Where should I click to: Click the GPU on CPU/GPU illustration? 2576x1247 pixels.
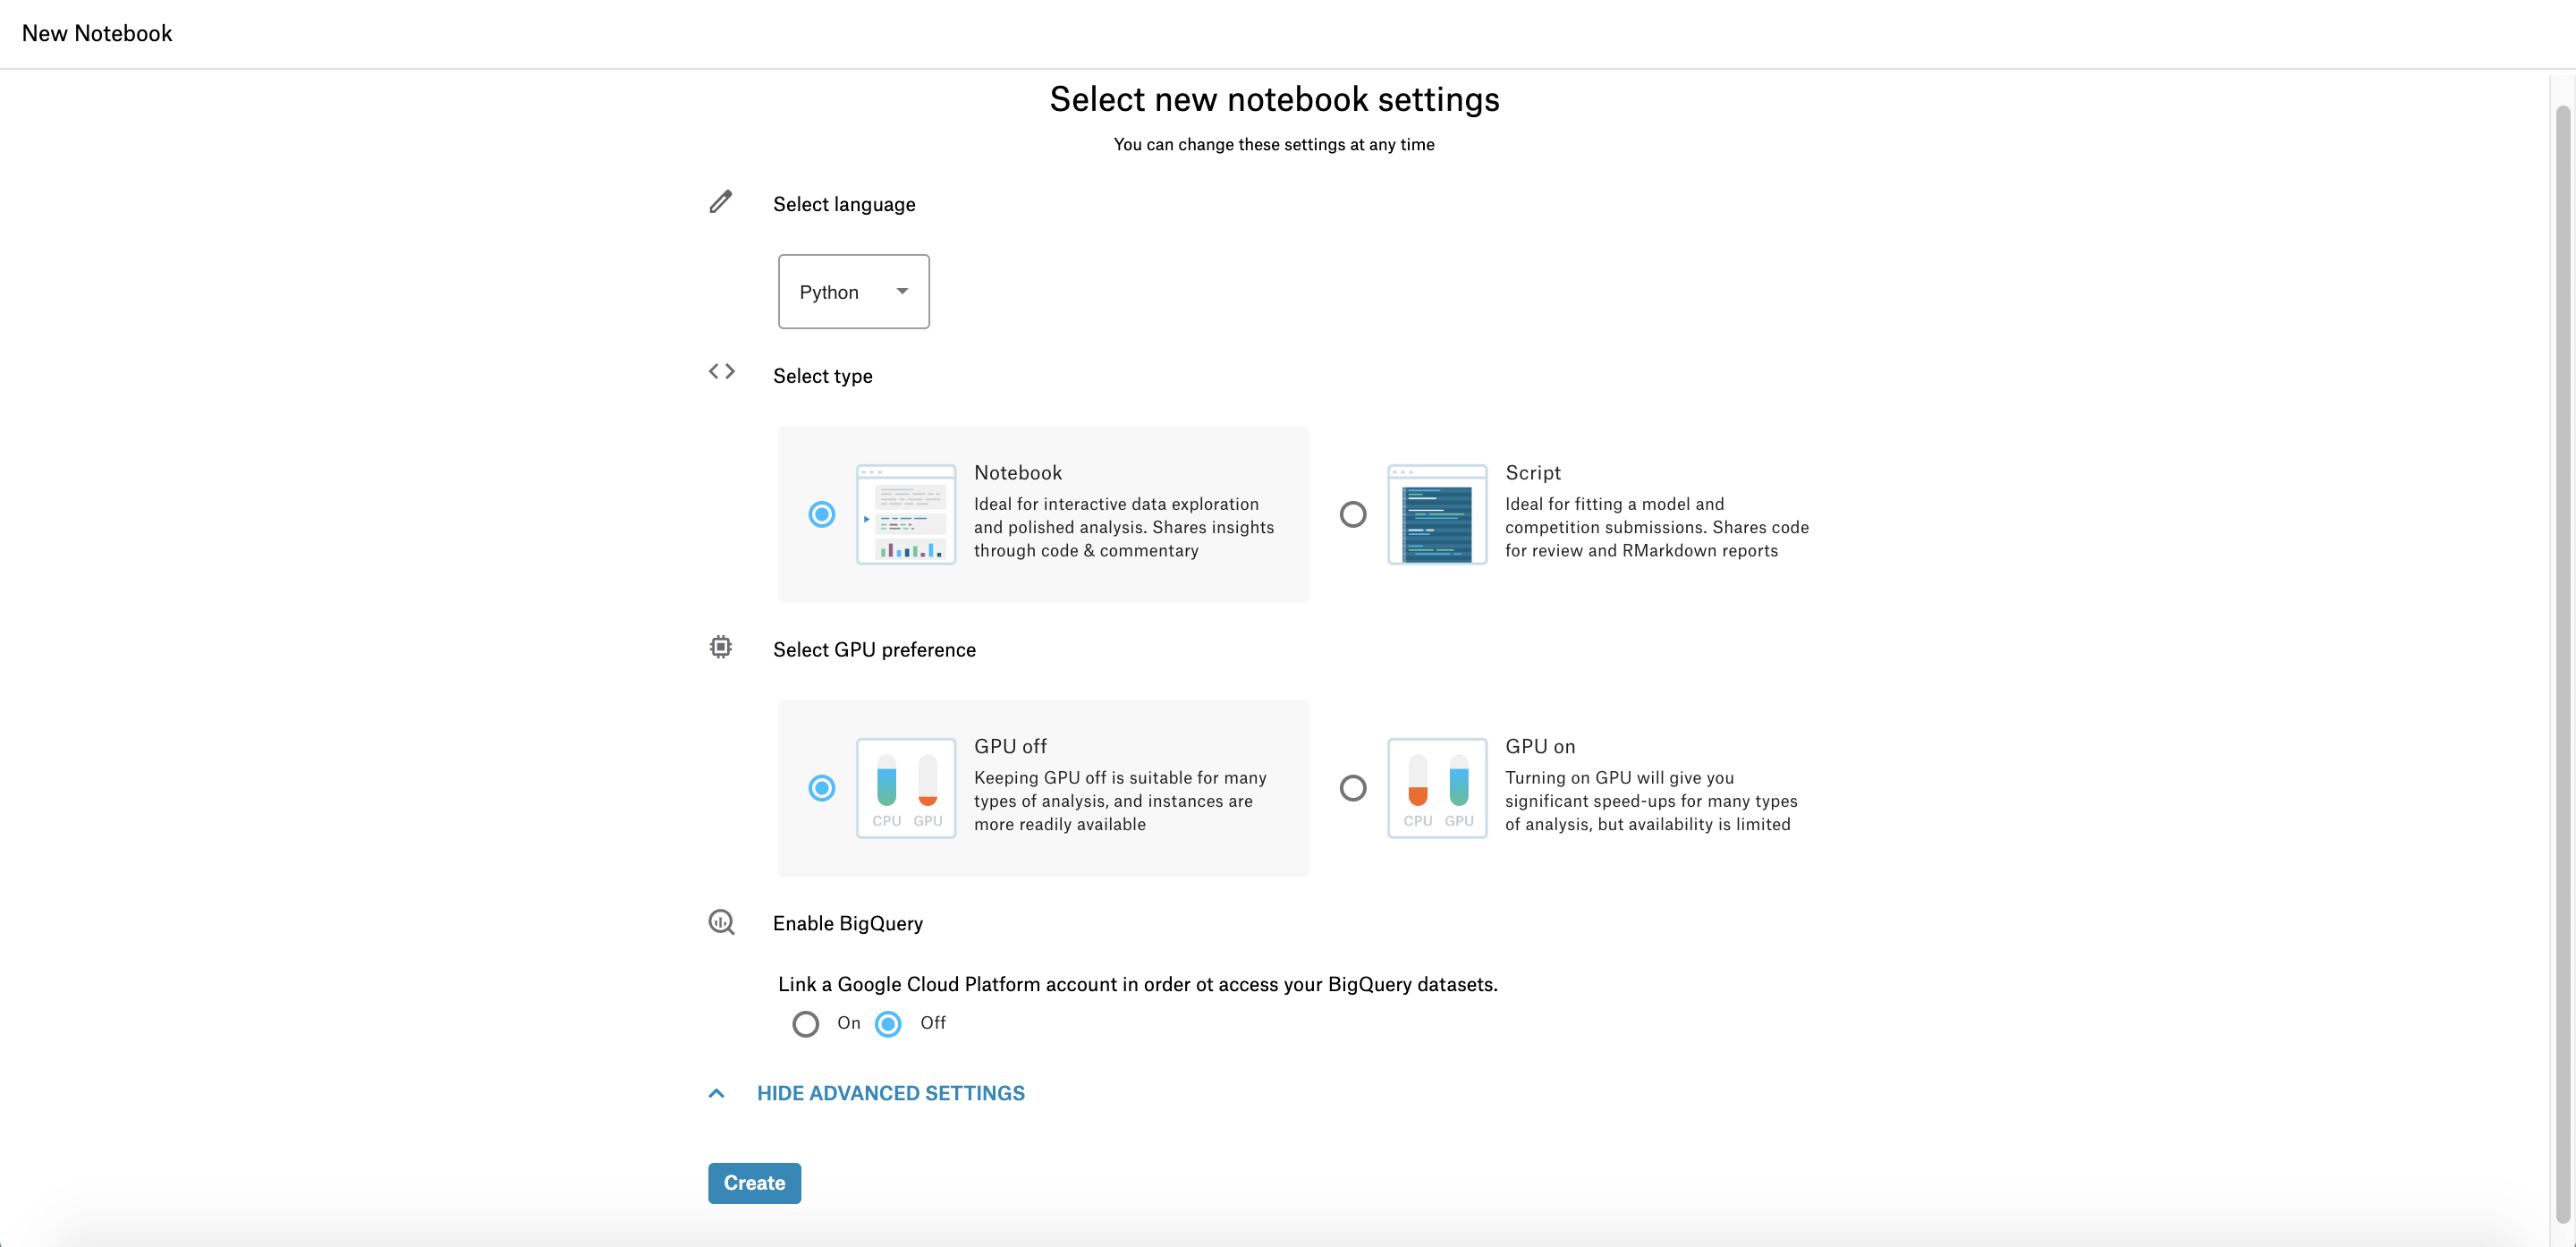(1436, 788)
